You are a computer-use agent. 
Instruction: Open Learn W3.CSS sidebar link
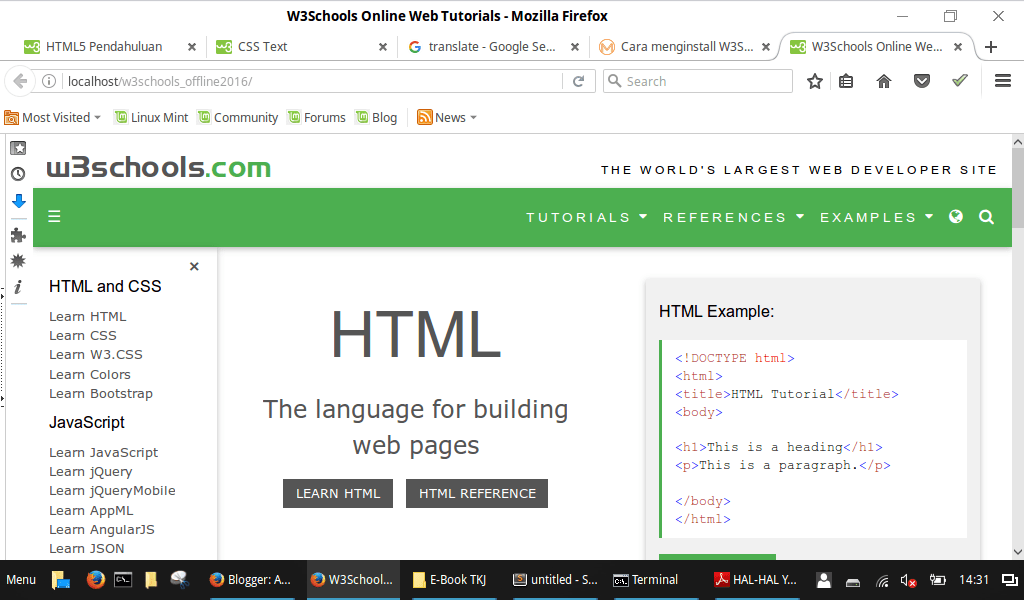pos(96,355)
